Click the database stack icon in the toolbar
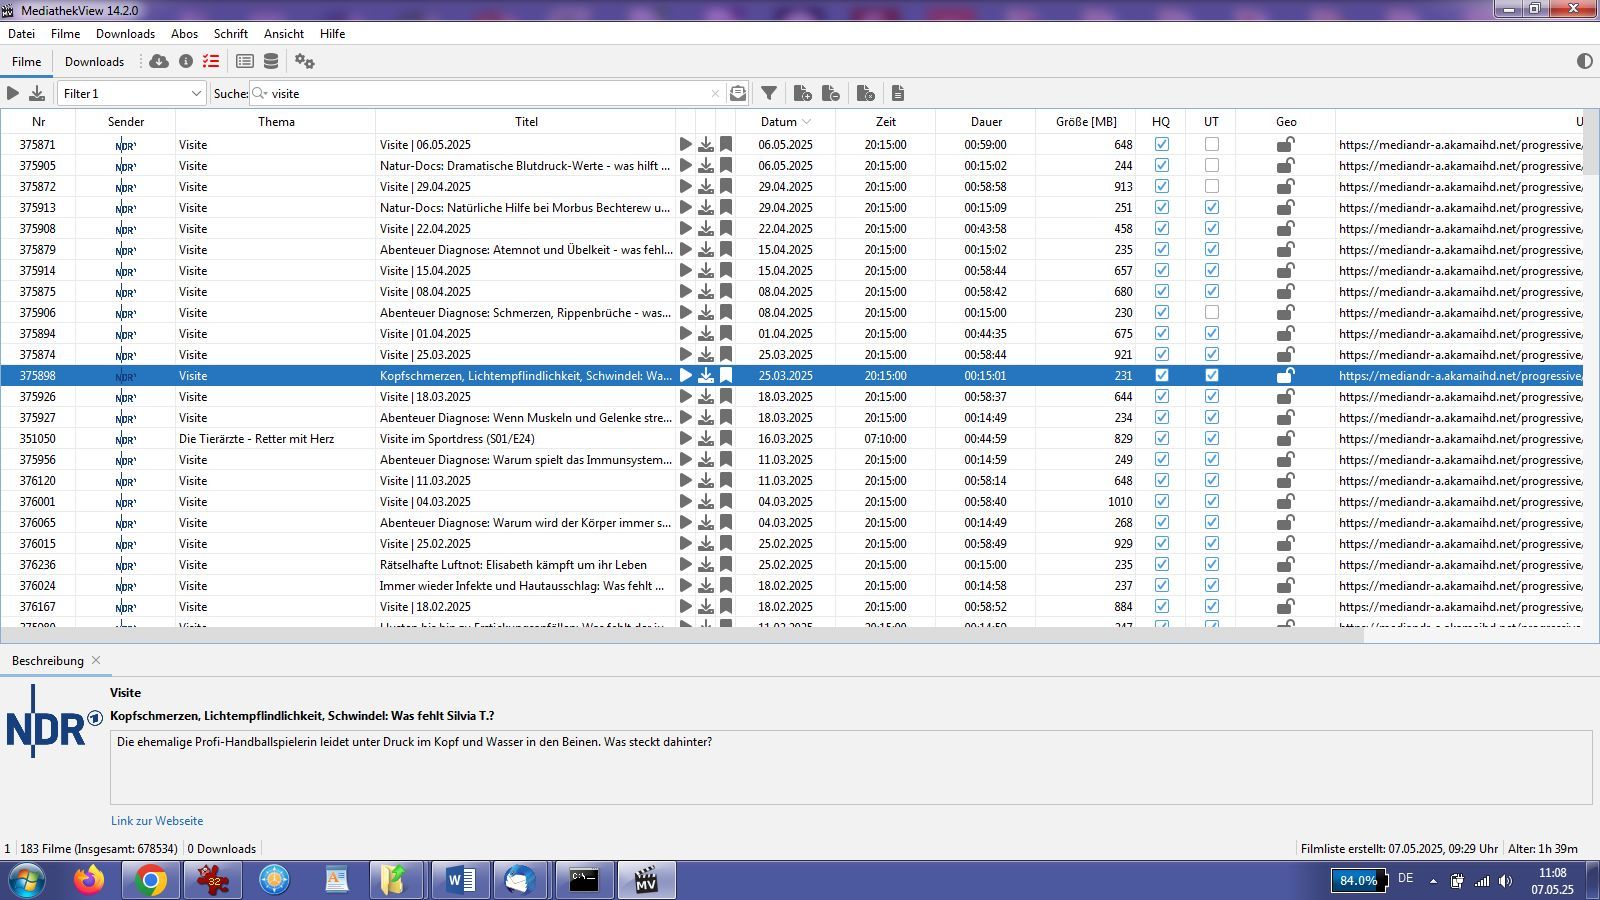Image resolution: width=1600 pixels, height=900 pixels. pos(271,61)
